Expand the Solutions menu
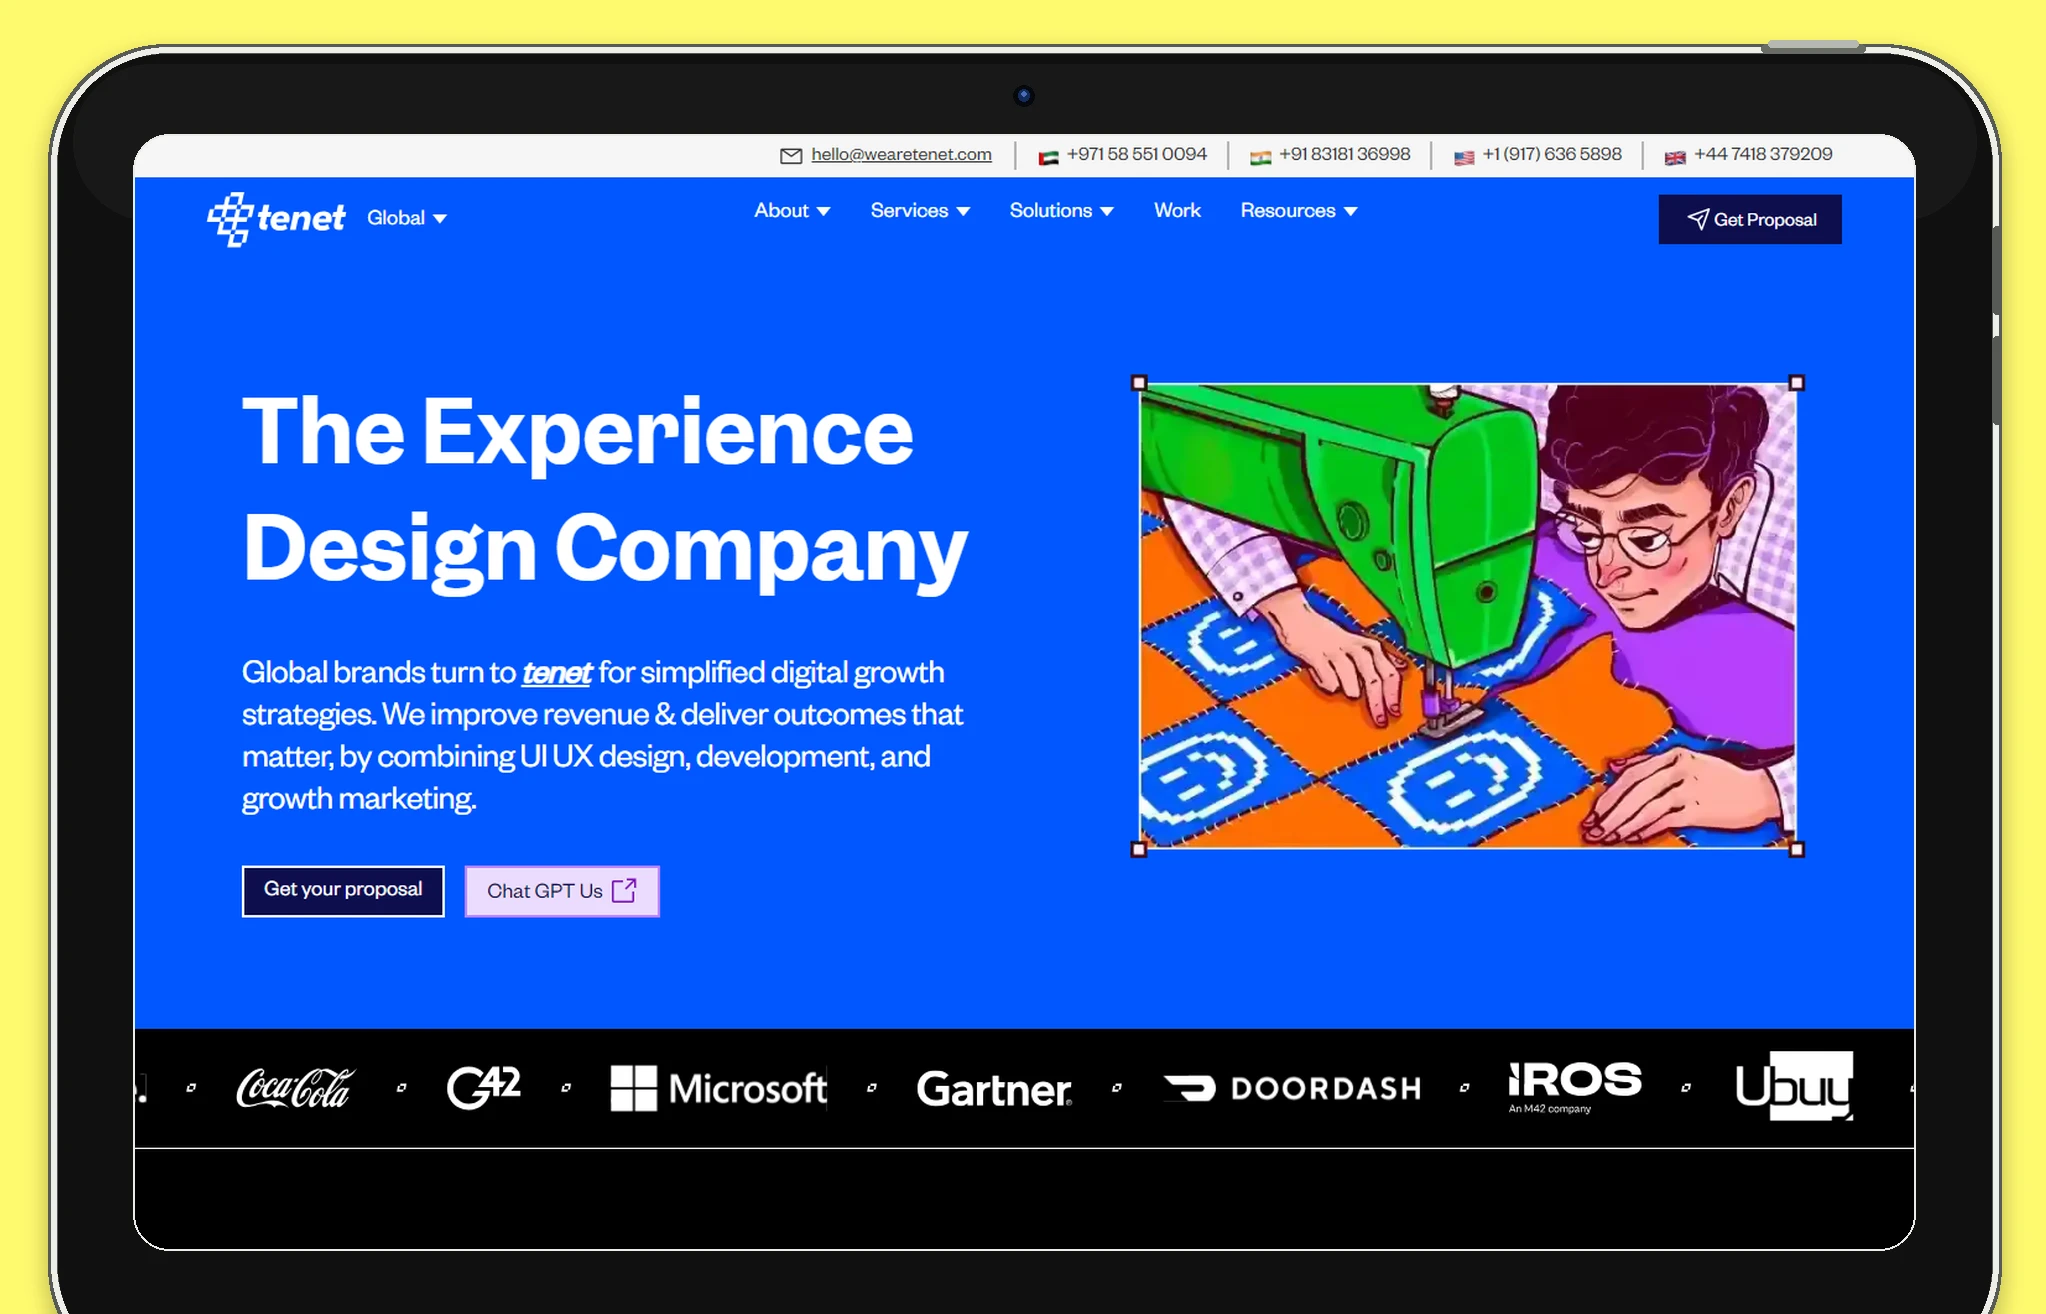Viewport: 2046px width, 1314px height. tap(1061, 211)
